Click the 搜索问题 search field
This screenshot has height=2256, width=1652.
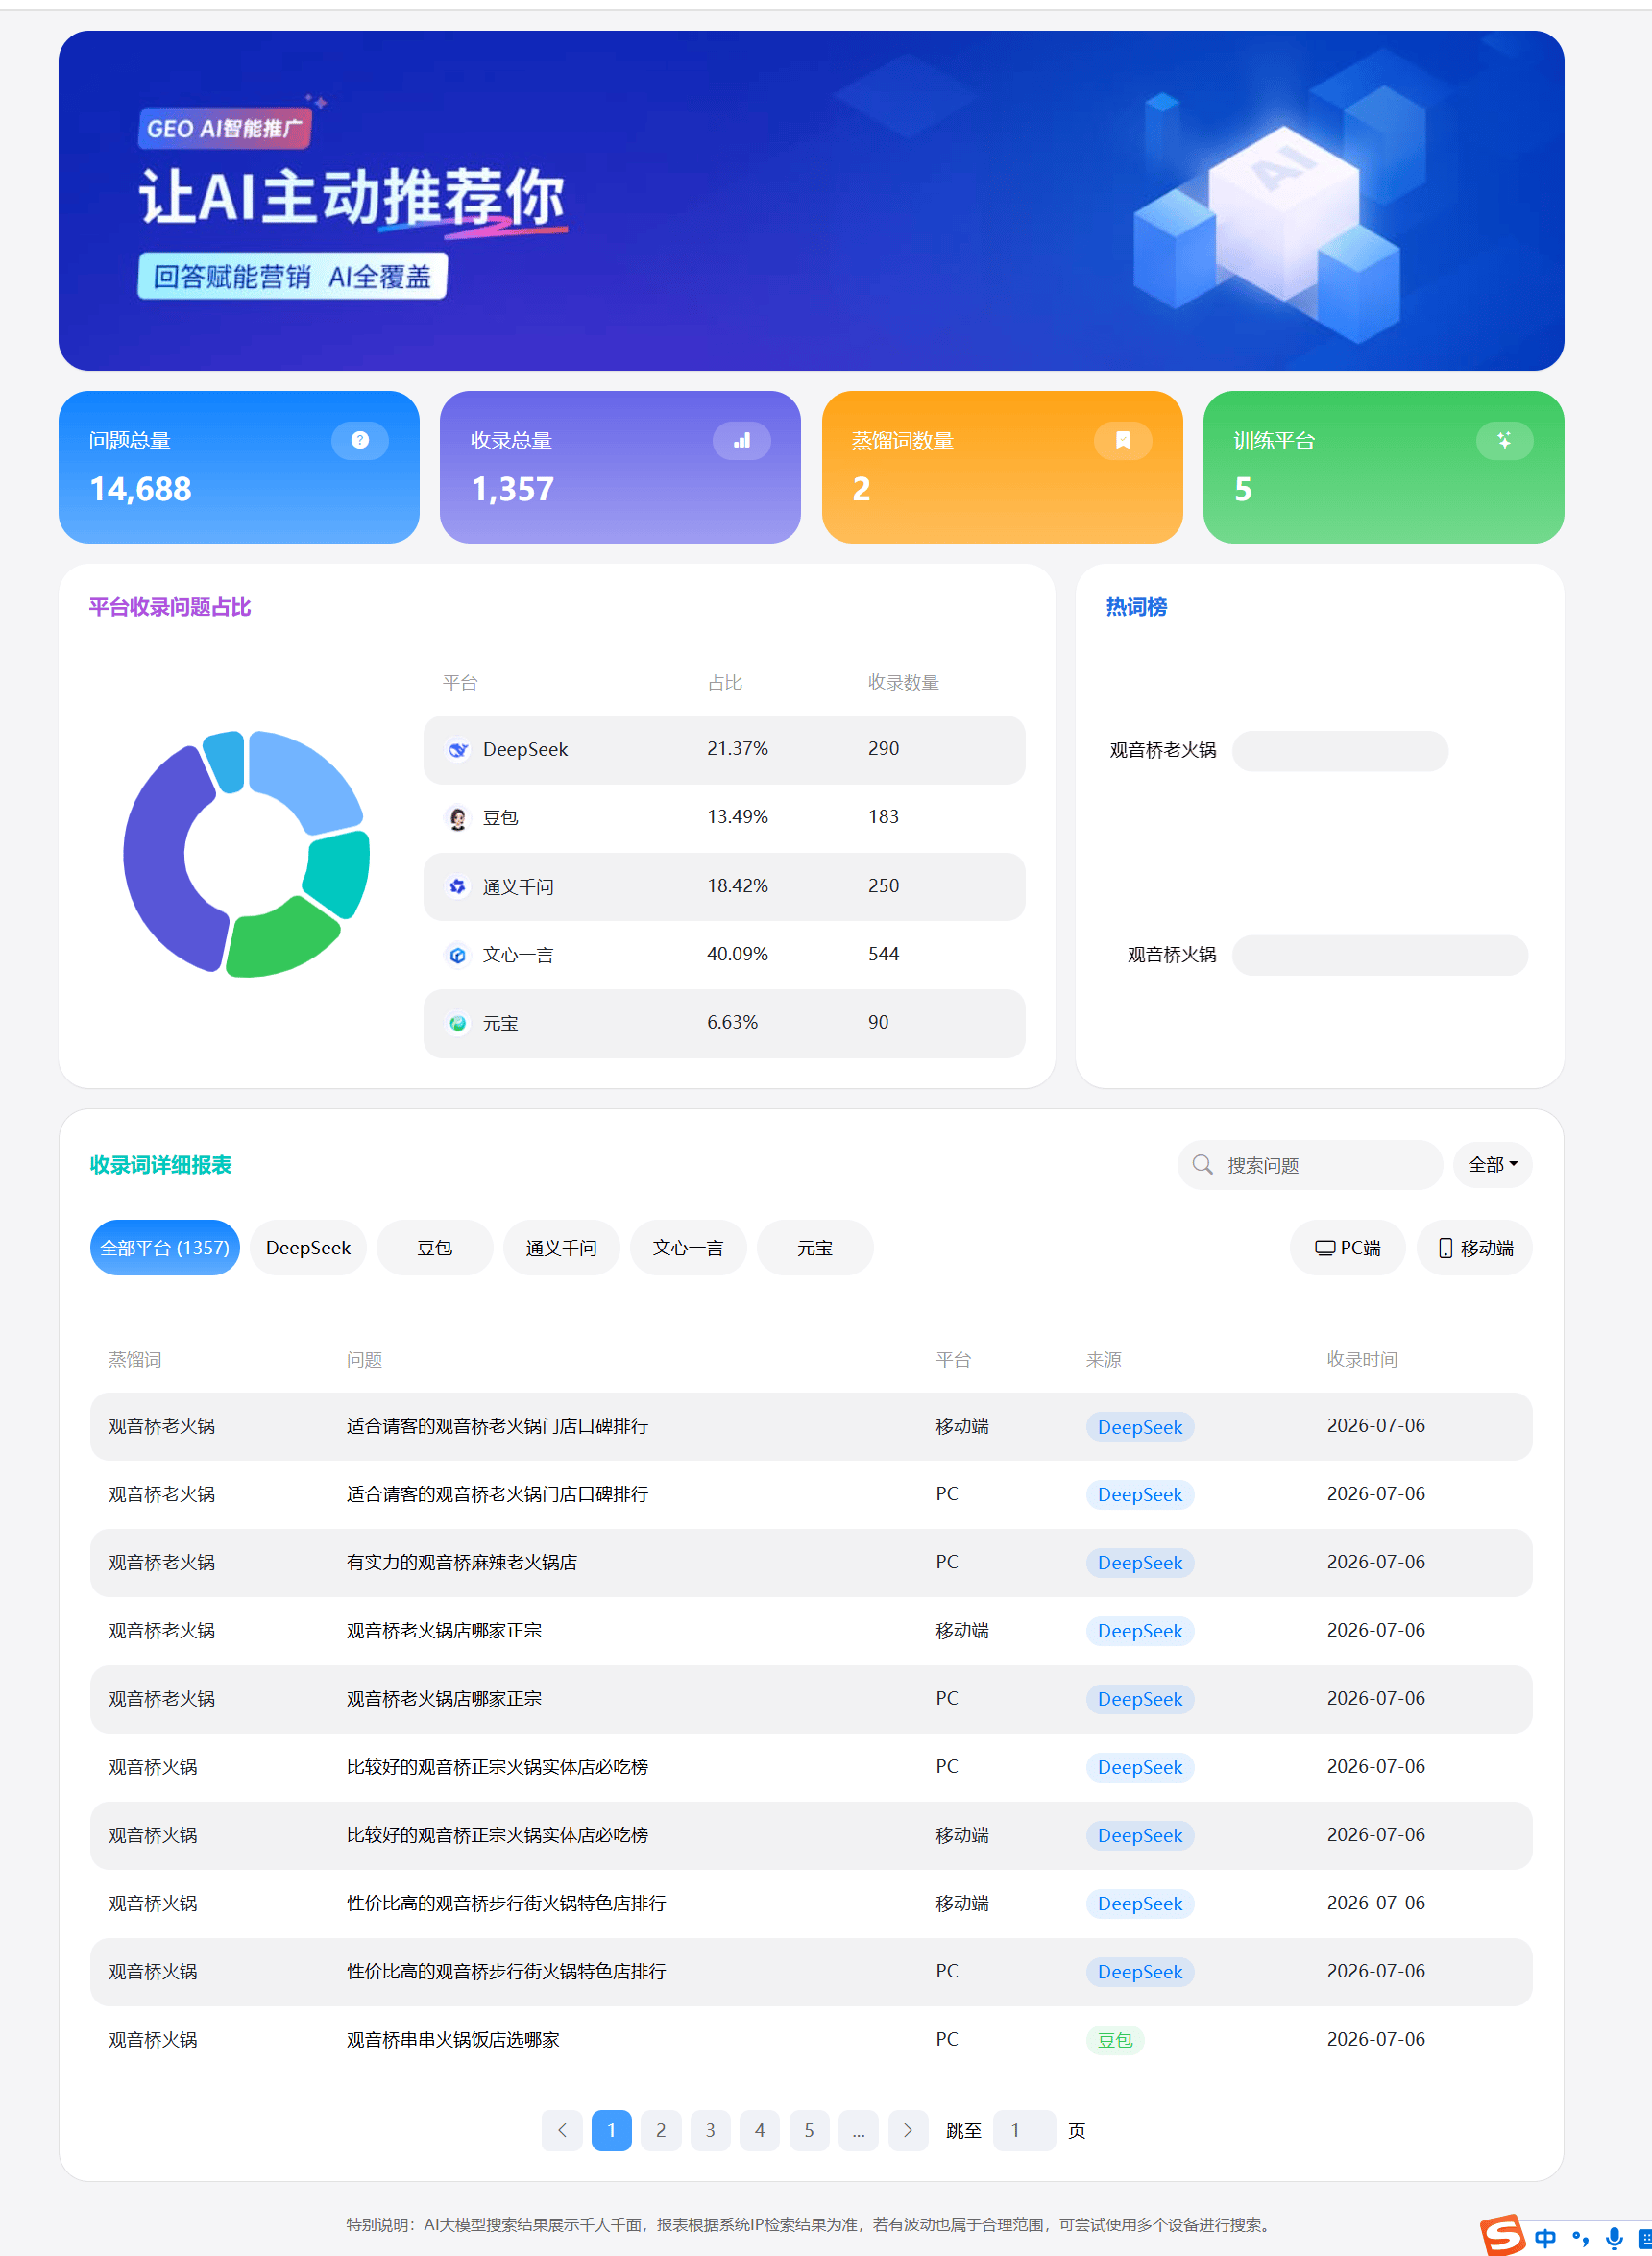point(1310,1165)
